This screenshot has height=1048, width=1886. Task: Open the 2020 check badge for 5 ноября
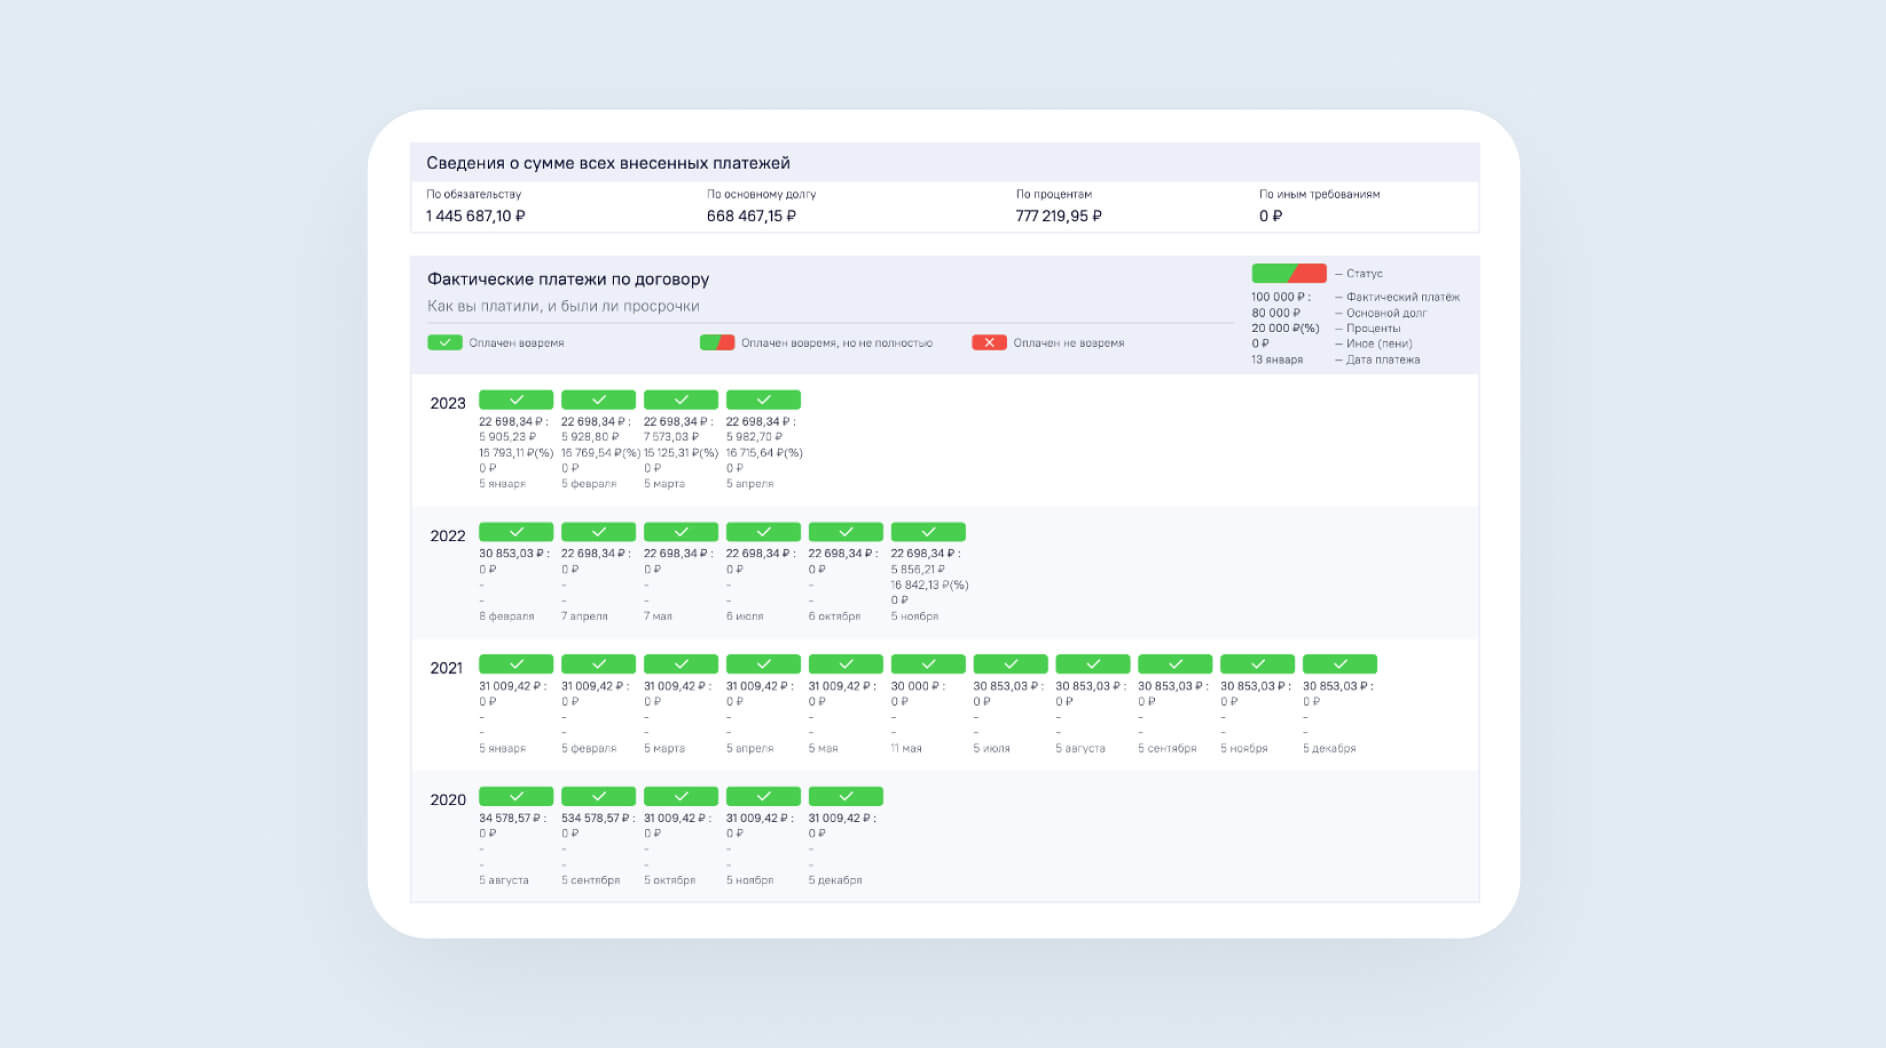[763, 796]
